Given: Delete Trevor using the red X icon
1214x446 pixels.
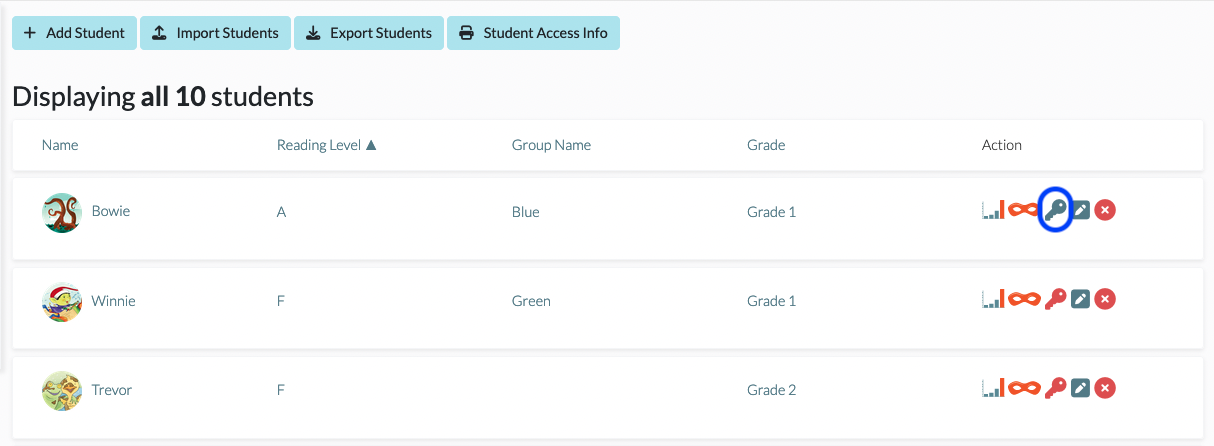Looking at the screenshot, I should click(x=1105, y=388).
